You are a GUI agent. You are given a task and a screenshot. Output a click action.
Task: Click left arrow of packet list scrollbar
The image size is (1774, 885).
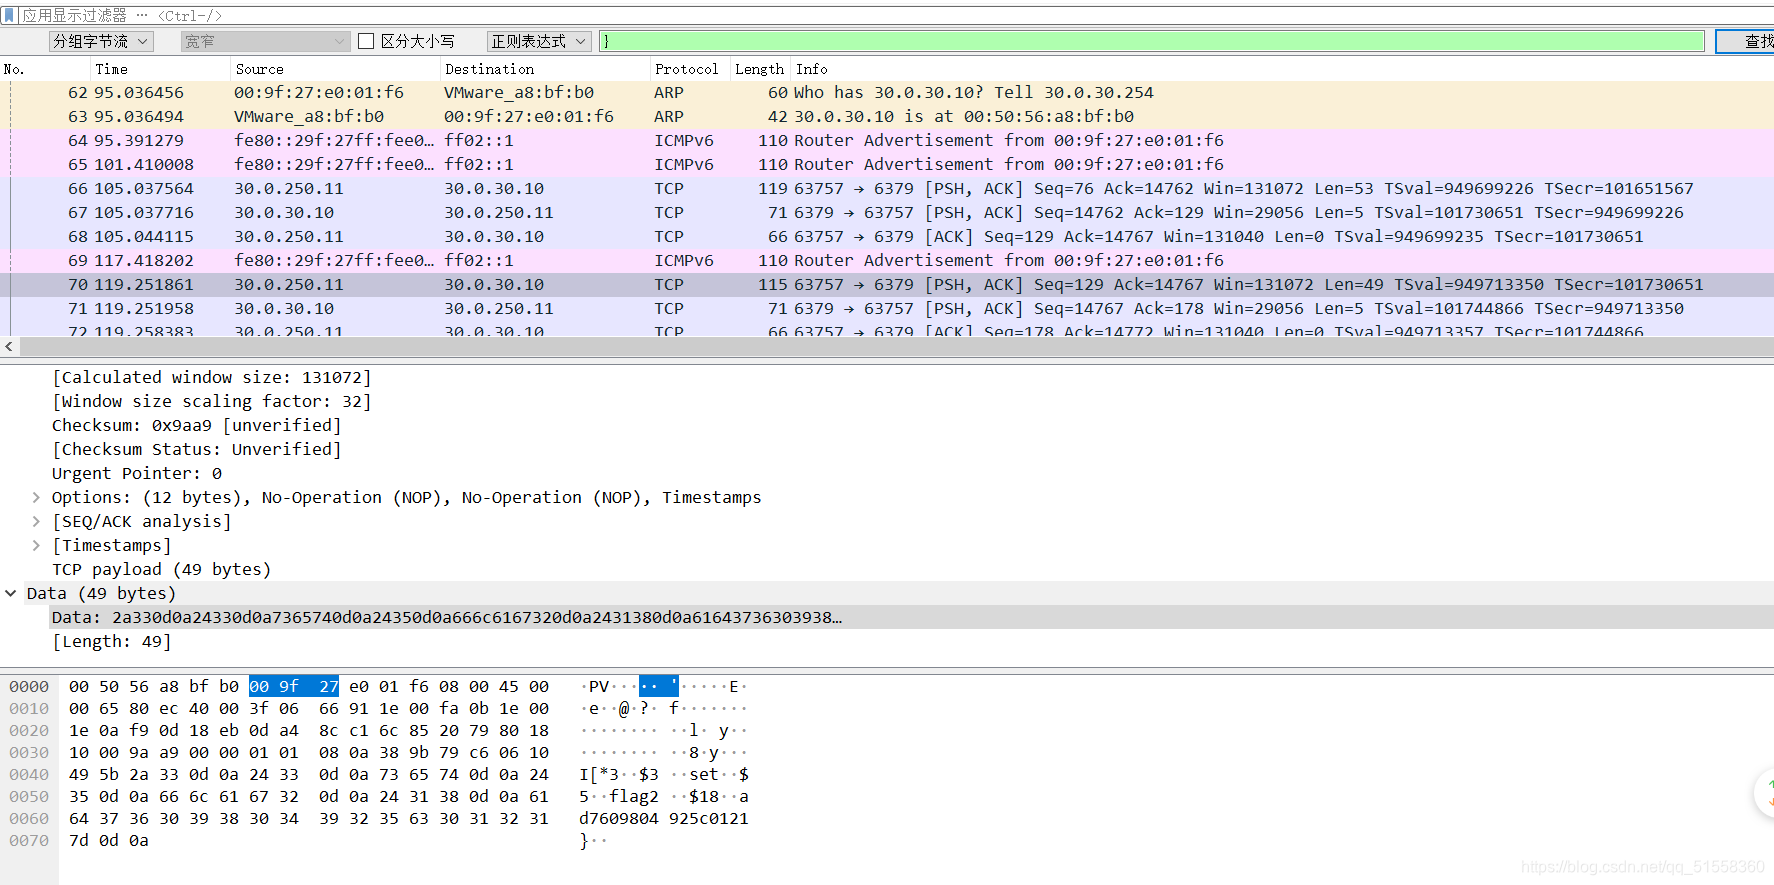click(x=9, y=346)
